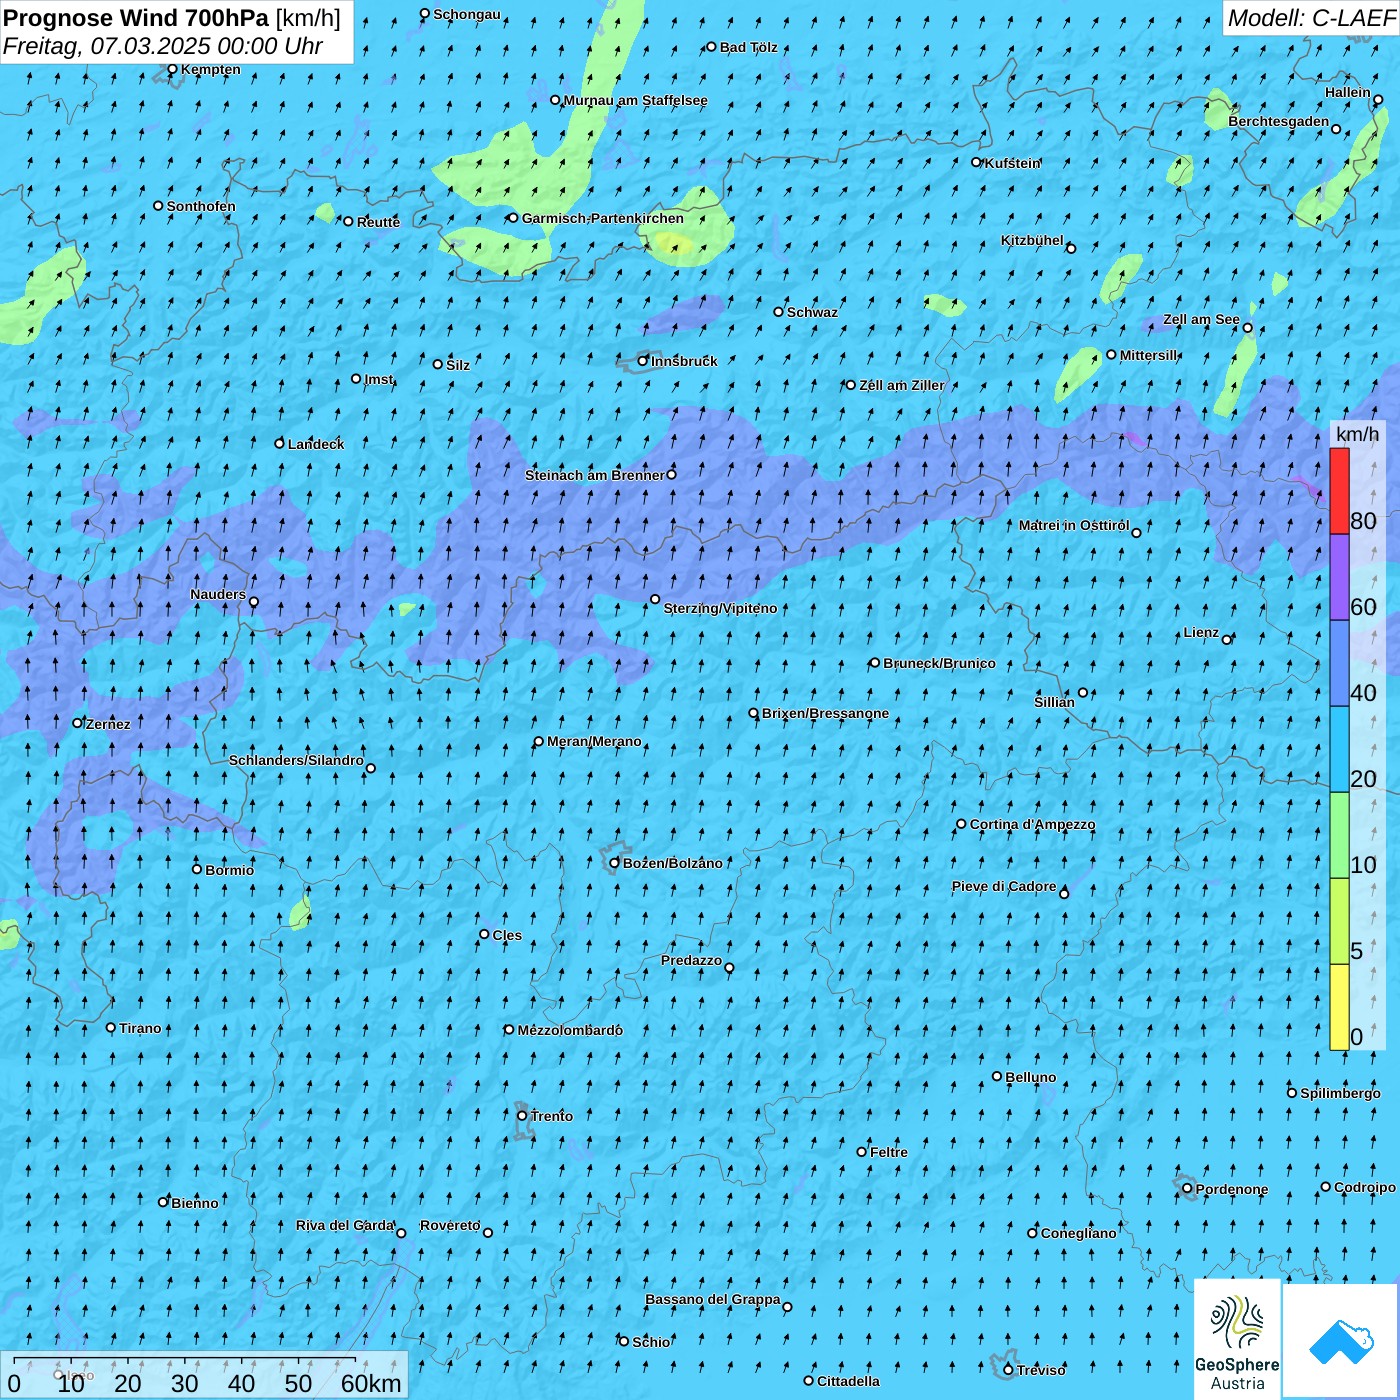Click the 'Feltre' label
The image size is (1400, 1400).
coord(889,1152)
